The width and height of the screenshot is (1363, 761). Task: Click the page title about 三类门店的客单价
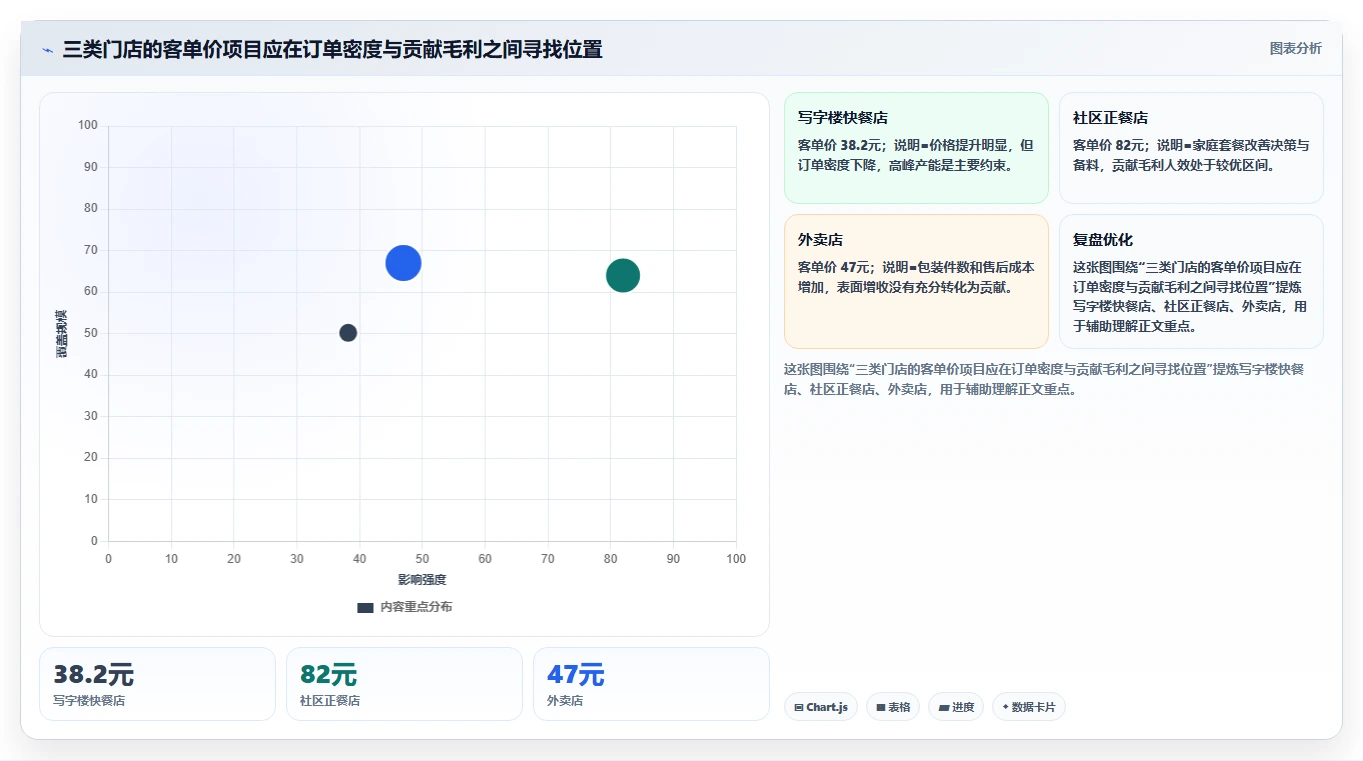(x=332, y=50)
